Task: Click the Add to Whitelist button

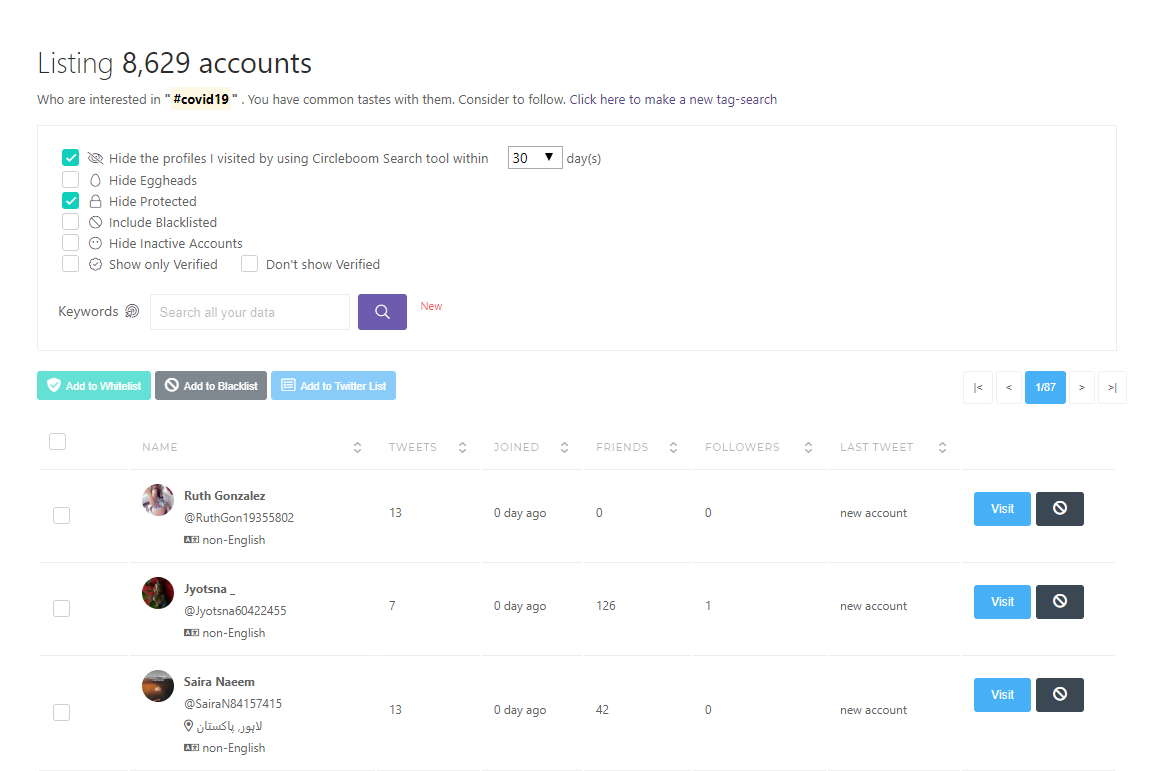Action: (94, 386)
